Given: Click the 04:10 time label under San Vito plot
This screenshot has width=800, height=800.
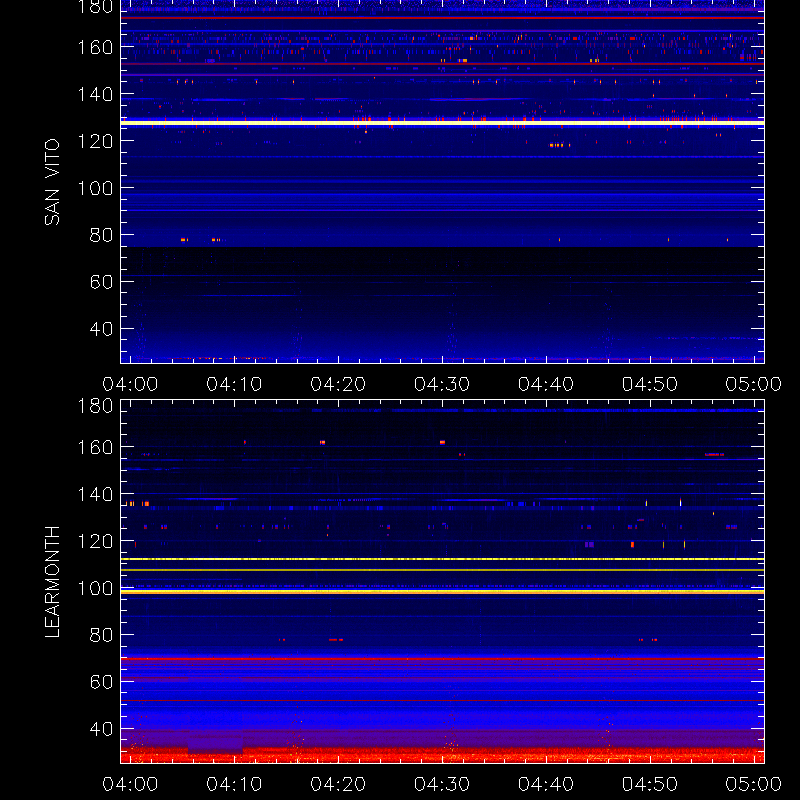Looking at the screenshot, I should click(234, 384).
